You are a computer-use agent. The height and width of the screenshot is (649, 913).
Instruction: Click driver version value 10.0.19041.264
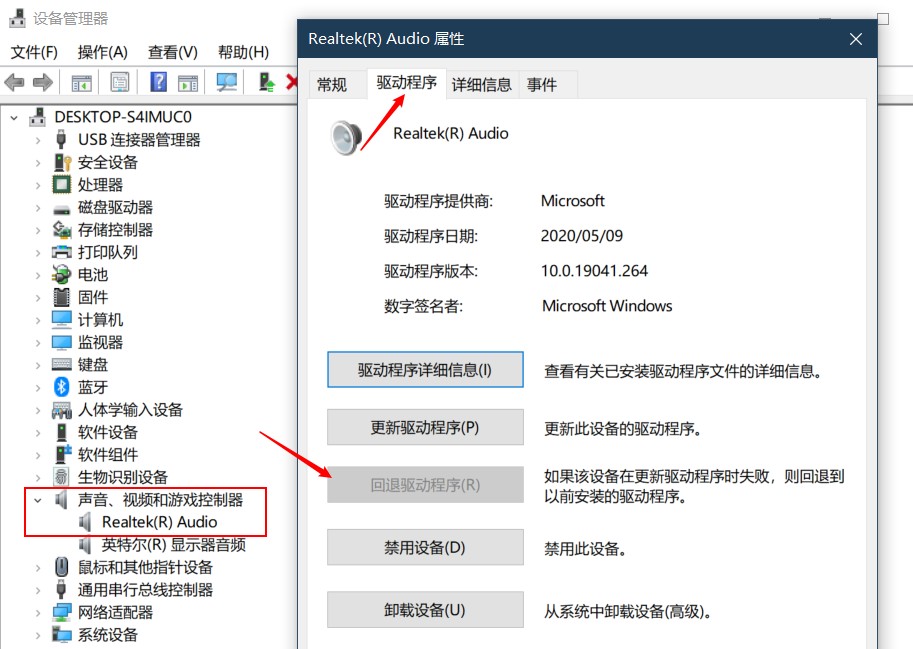coord(594,271)
